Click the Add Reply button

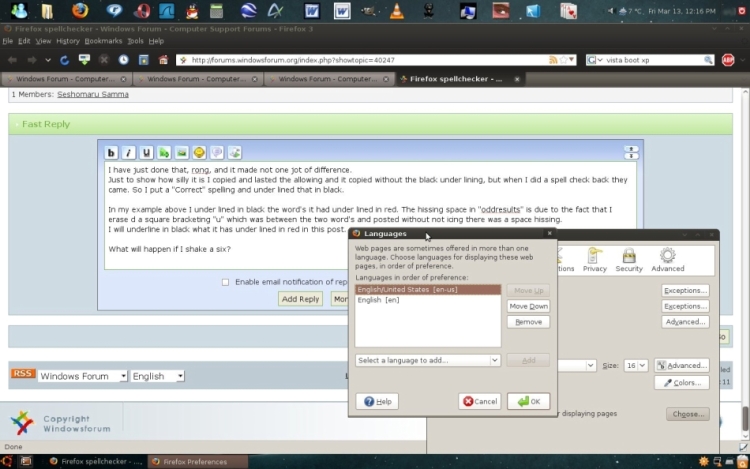point(300,299)
